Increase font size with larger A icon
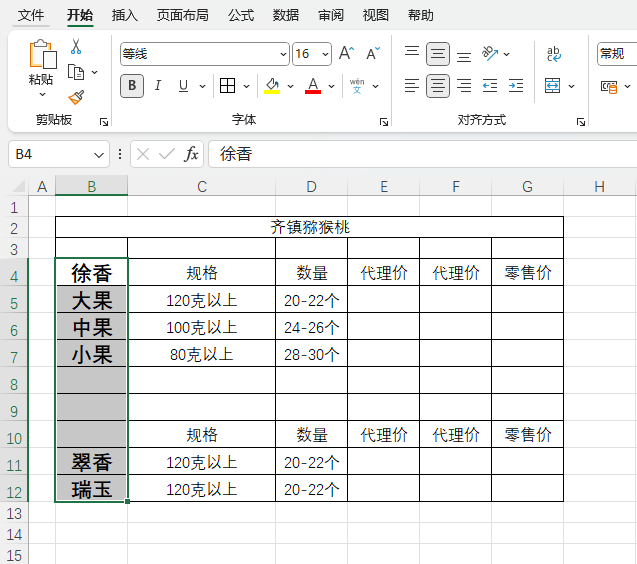Image resolution: width=637 pixels, height=564 pixels. pyautogui.click(x=347, y=53)
